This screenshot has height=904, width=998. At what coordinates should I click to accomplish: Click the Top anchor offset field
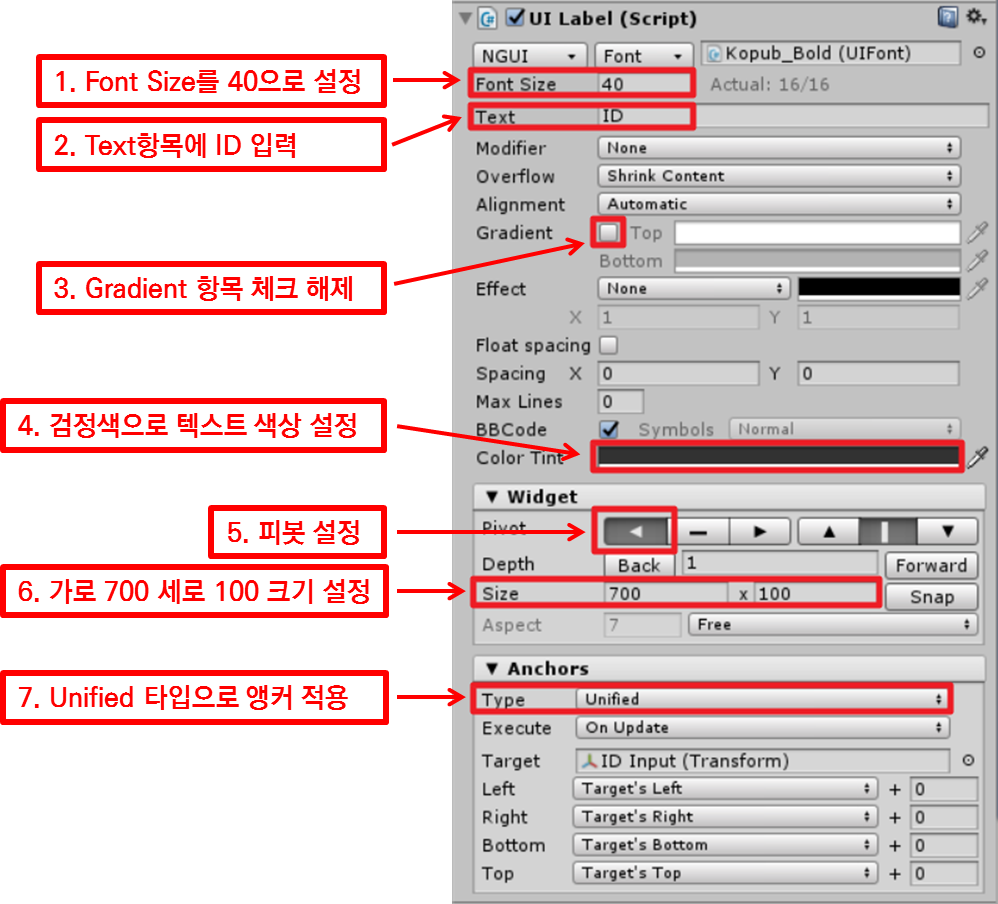[944, 873]
